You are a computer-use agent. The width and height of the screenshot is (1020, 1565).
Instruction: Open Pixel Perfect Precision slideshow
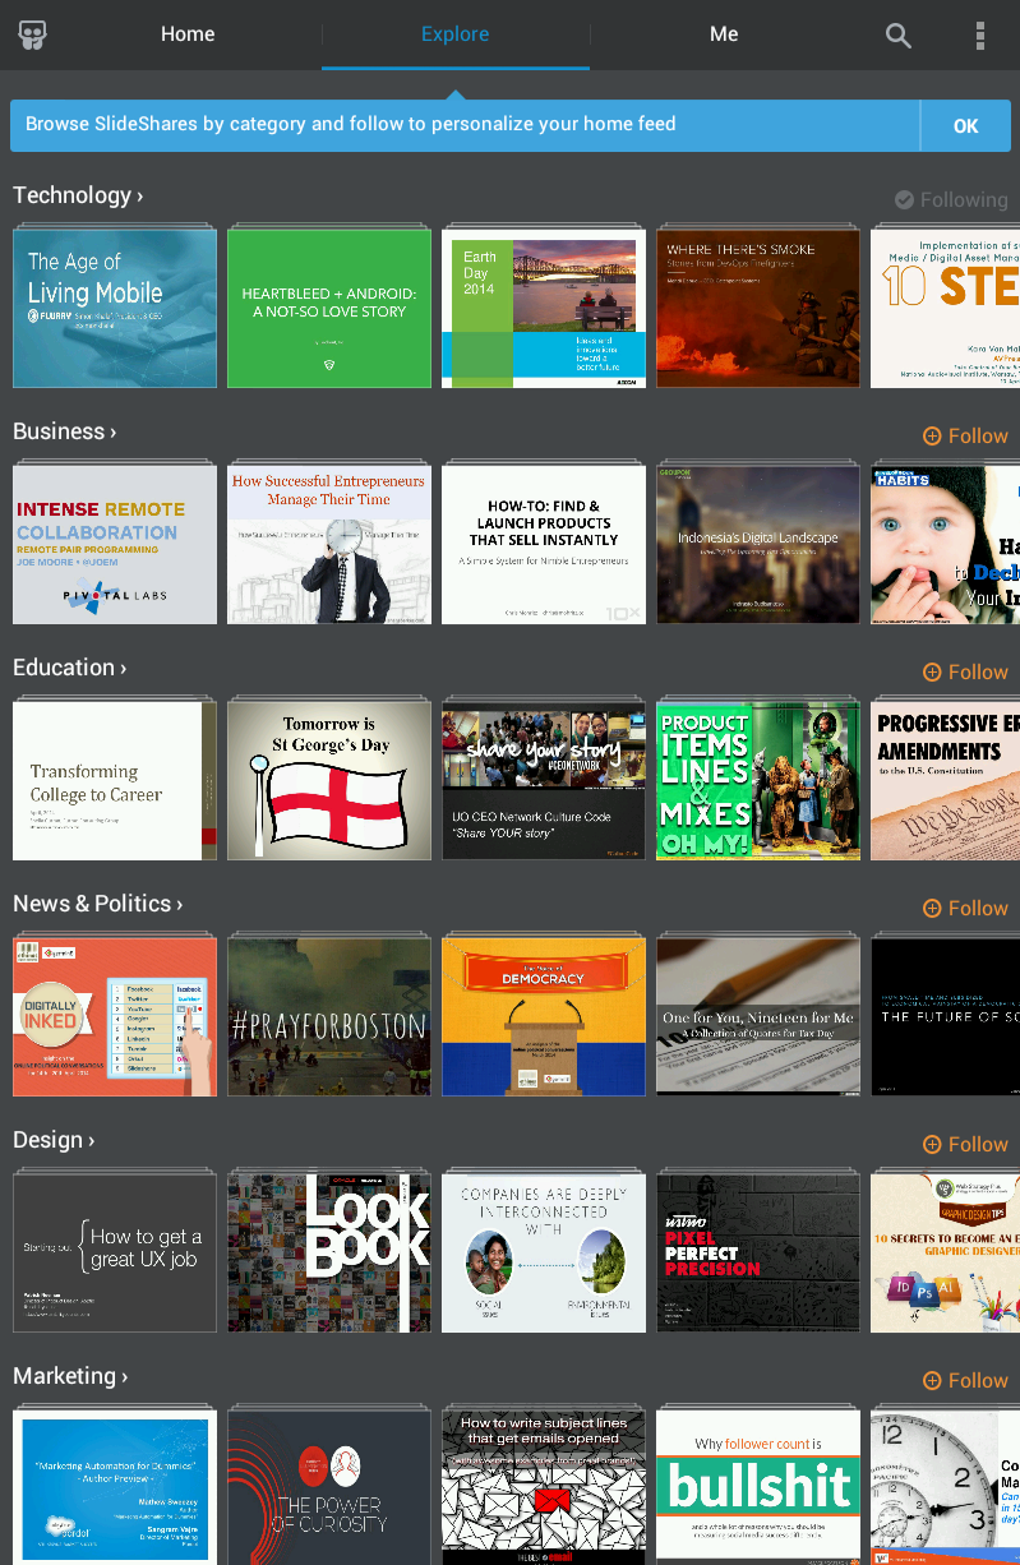click(x=758, y=1252)
